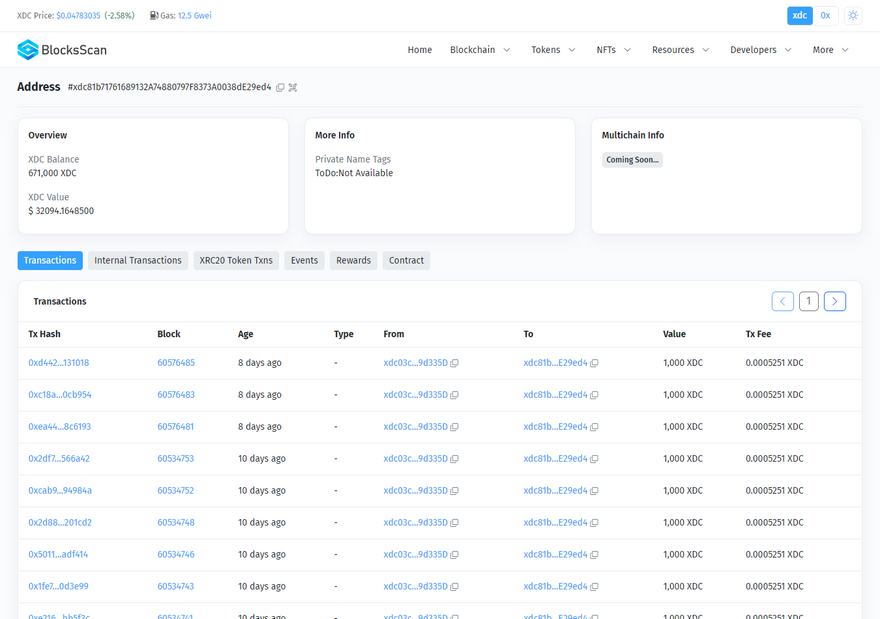This screenshot has width=880, height=619.
Task: Toggle light/dark theme sun icon
Action: pos(853,16)
